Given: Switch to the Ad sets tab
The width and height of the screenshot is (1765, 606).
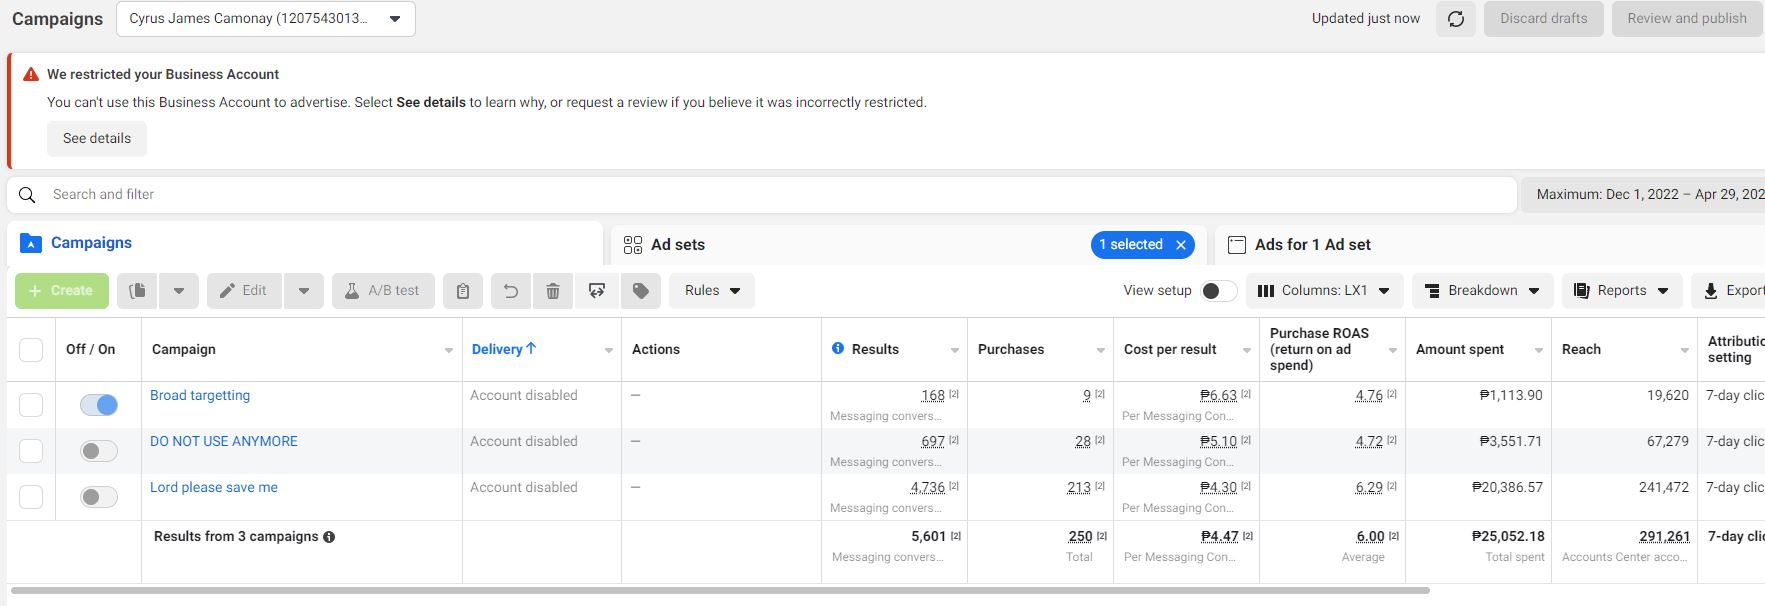Looking at the screenshot, I should click(678, 245).
